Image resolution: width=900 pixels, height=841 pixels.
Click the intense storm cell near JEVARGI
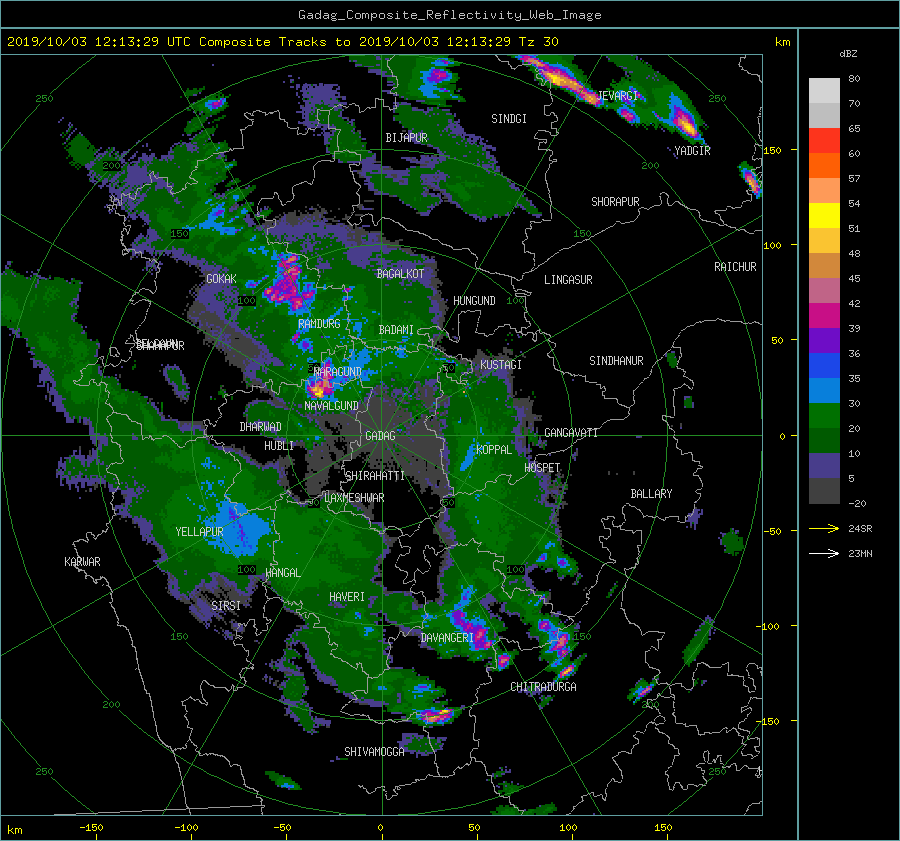tap(560, 77)
